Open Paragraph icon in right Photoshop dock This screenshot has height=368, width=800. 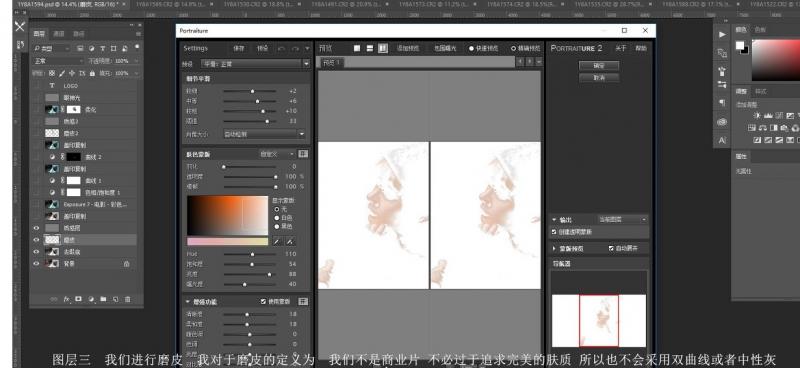[721, 103]
